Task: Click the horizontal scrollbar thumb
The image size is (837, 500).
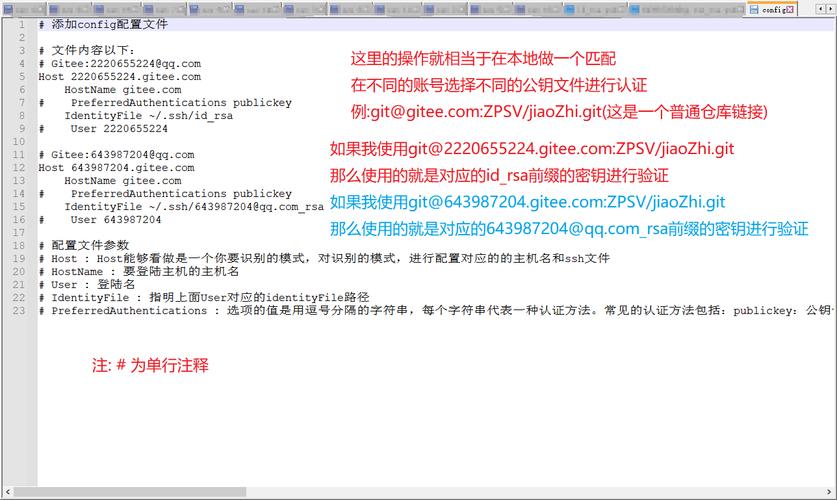Action: click(130, 491)
